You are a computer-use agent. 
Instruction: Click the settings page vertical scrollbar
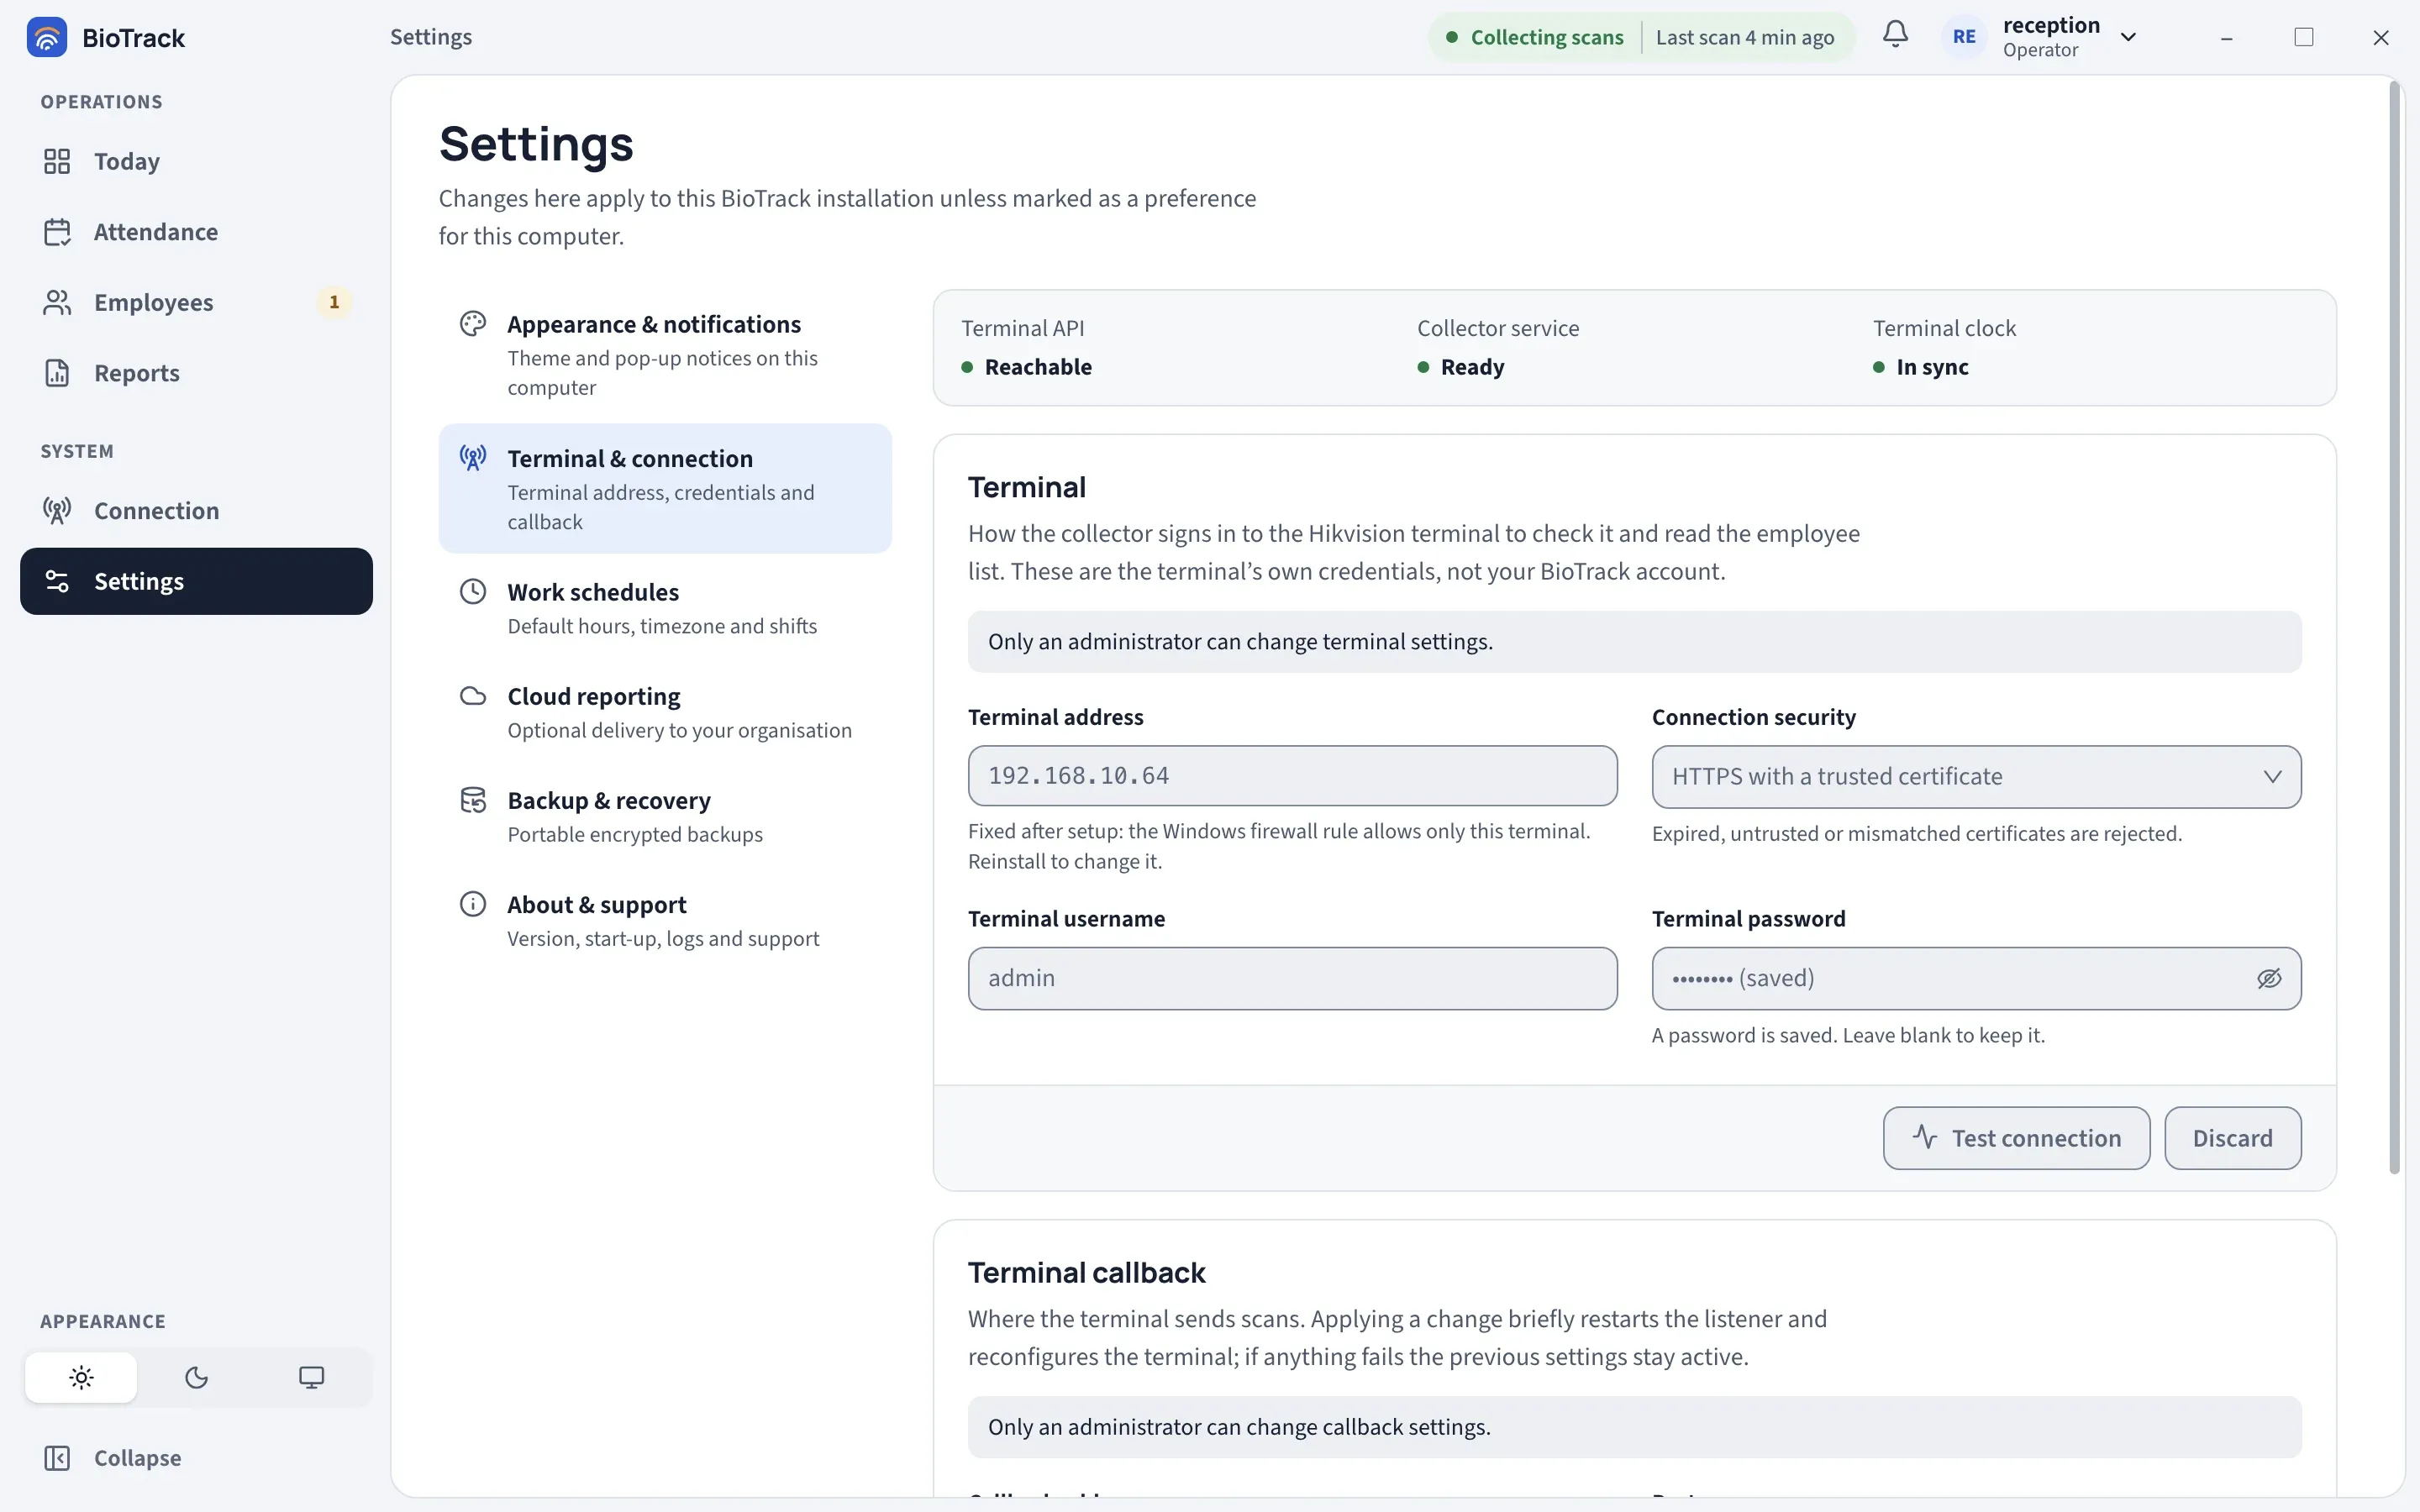pos(2394,630)
